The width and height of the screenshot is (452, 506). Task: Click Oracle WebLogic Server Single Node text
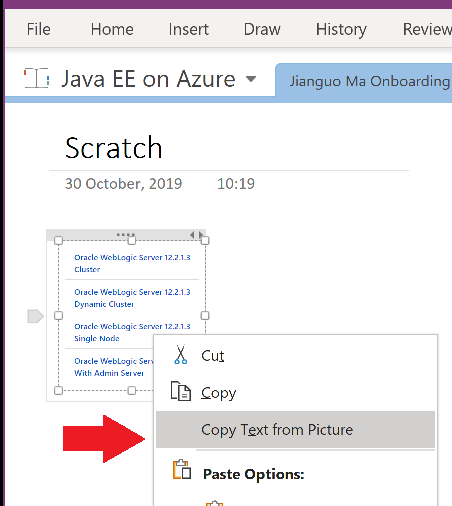[132, 332]
